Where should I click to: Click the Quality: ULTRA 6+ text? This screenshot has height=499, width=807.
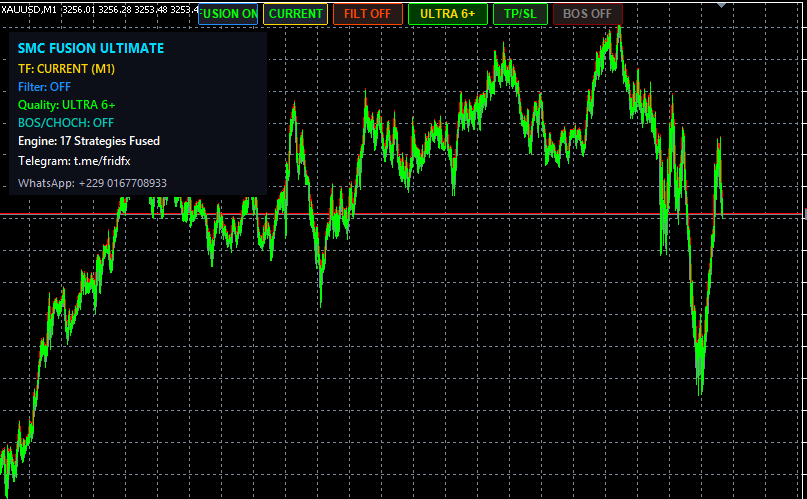tap(66, 105)
